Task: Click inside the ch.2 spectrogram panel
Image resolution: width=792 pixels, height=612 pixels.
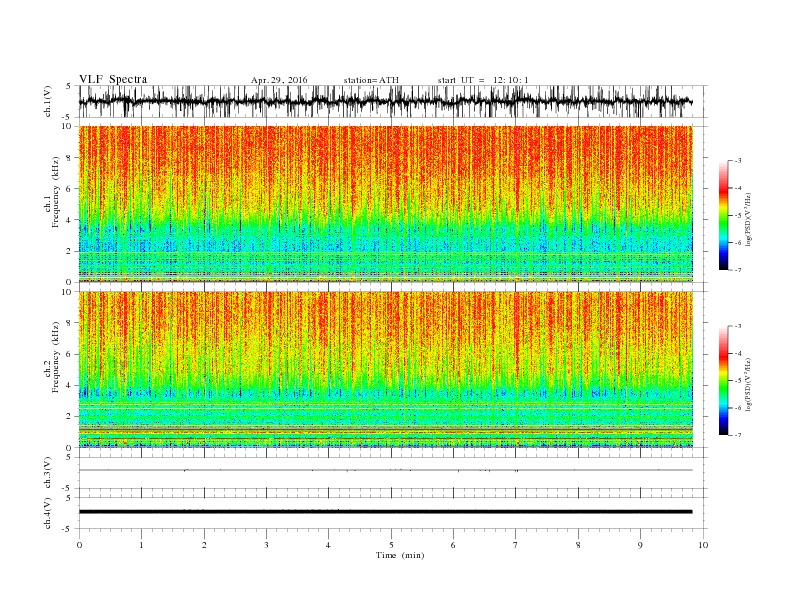Action: pos(386,370)
